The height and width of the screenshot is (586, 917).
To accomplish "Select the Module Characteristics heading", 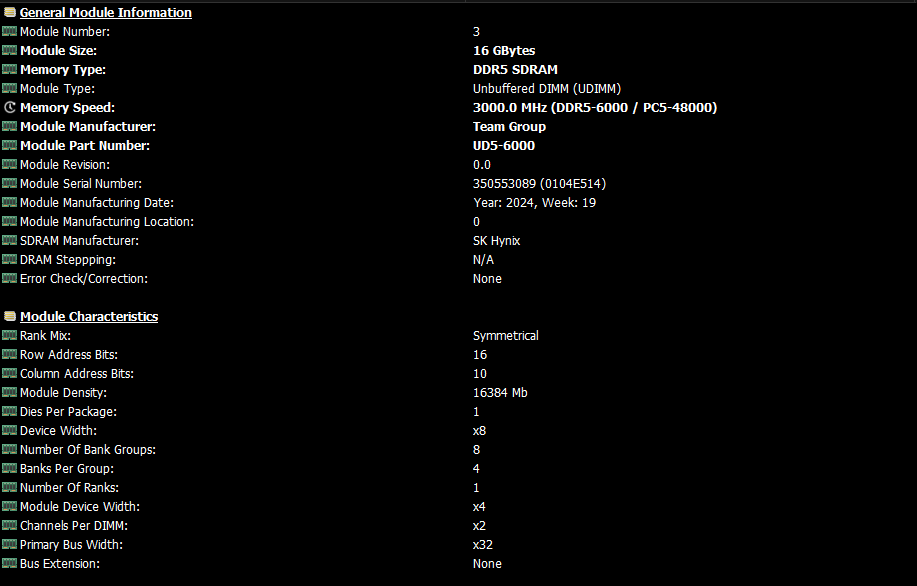I will [x=89, y=317].
